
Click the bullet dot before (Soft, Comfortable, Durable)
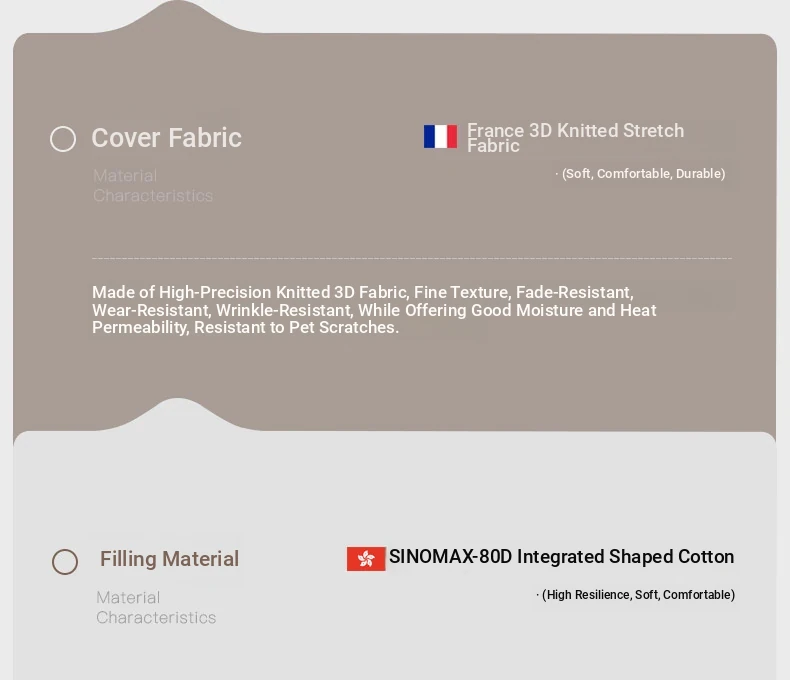557,174
